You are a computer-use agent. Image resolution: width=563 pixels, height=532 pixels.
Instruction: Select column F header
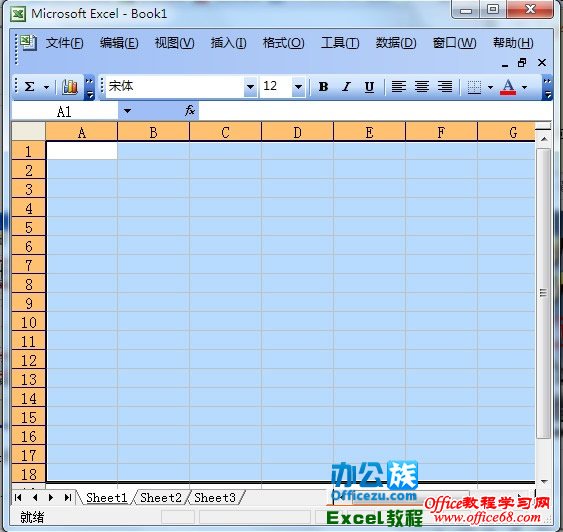click(442, 132)
